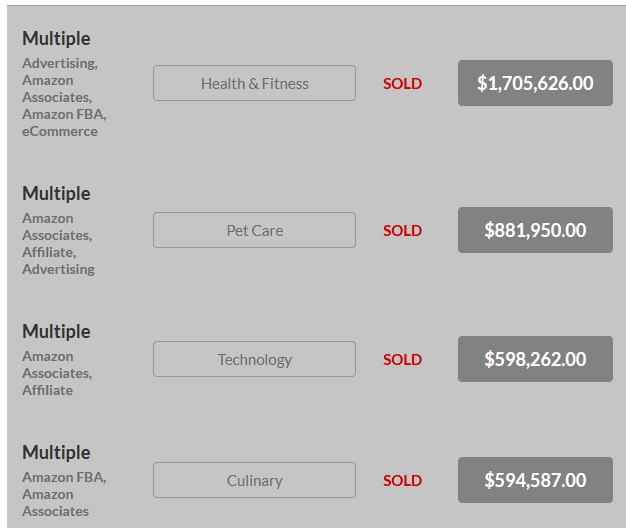Click the Amazon Associates, Affiliate text by Technology
Image resolution: width=626 pixels, height=528 pixels.
point(57,373)
